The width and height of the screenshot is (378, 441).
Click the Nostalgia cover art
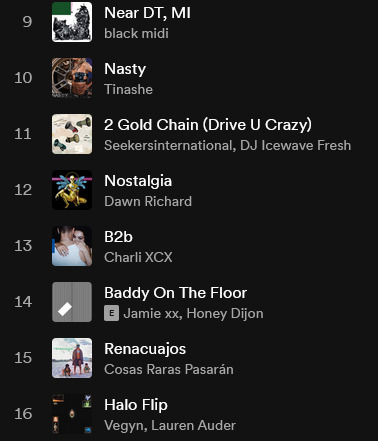(72, 190)
